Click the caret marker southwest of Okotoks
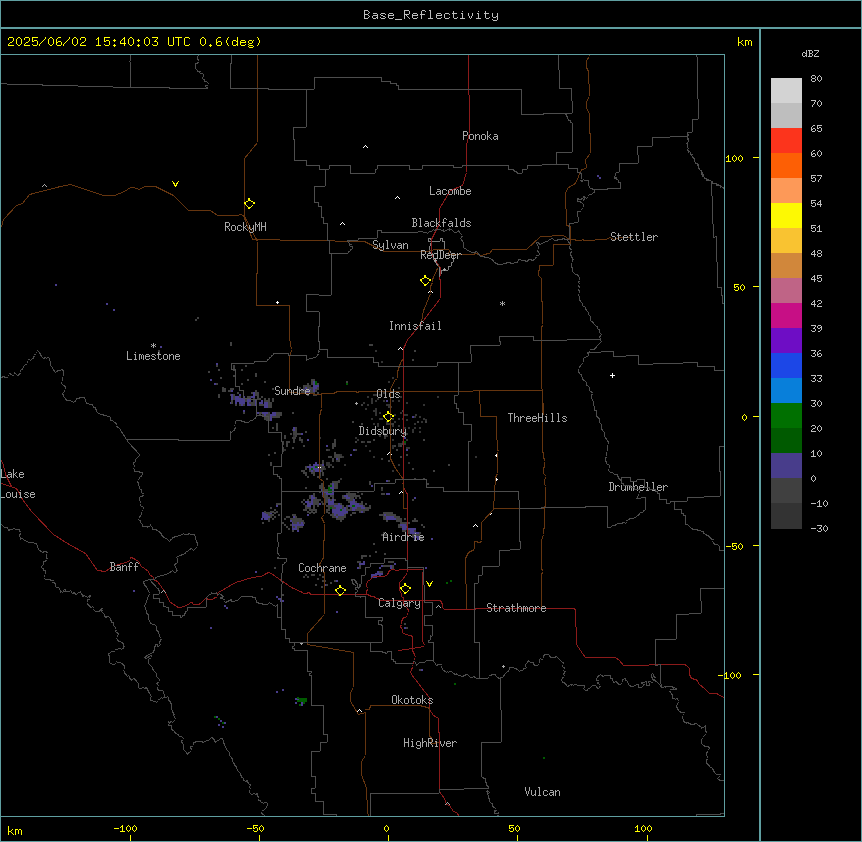The height and width of the screenshot is (842, 862). (x=360, y=711)
